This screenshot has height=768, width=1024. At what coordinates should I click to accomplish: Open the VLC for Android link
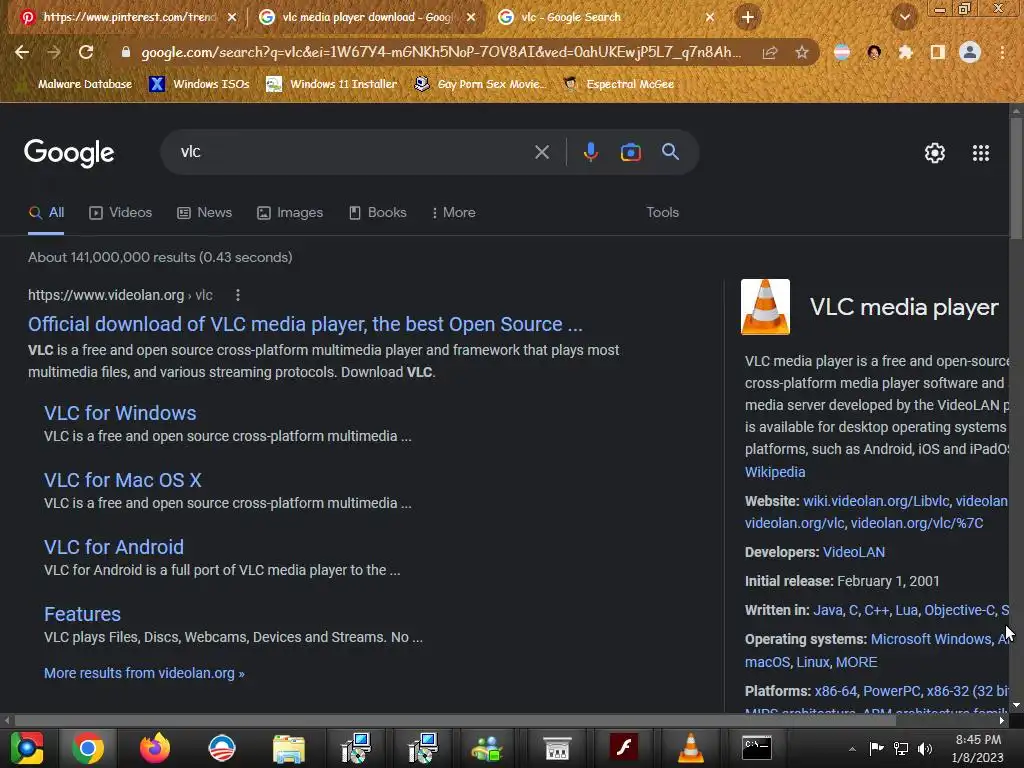tap(114, 547)
